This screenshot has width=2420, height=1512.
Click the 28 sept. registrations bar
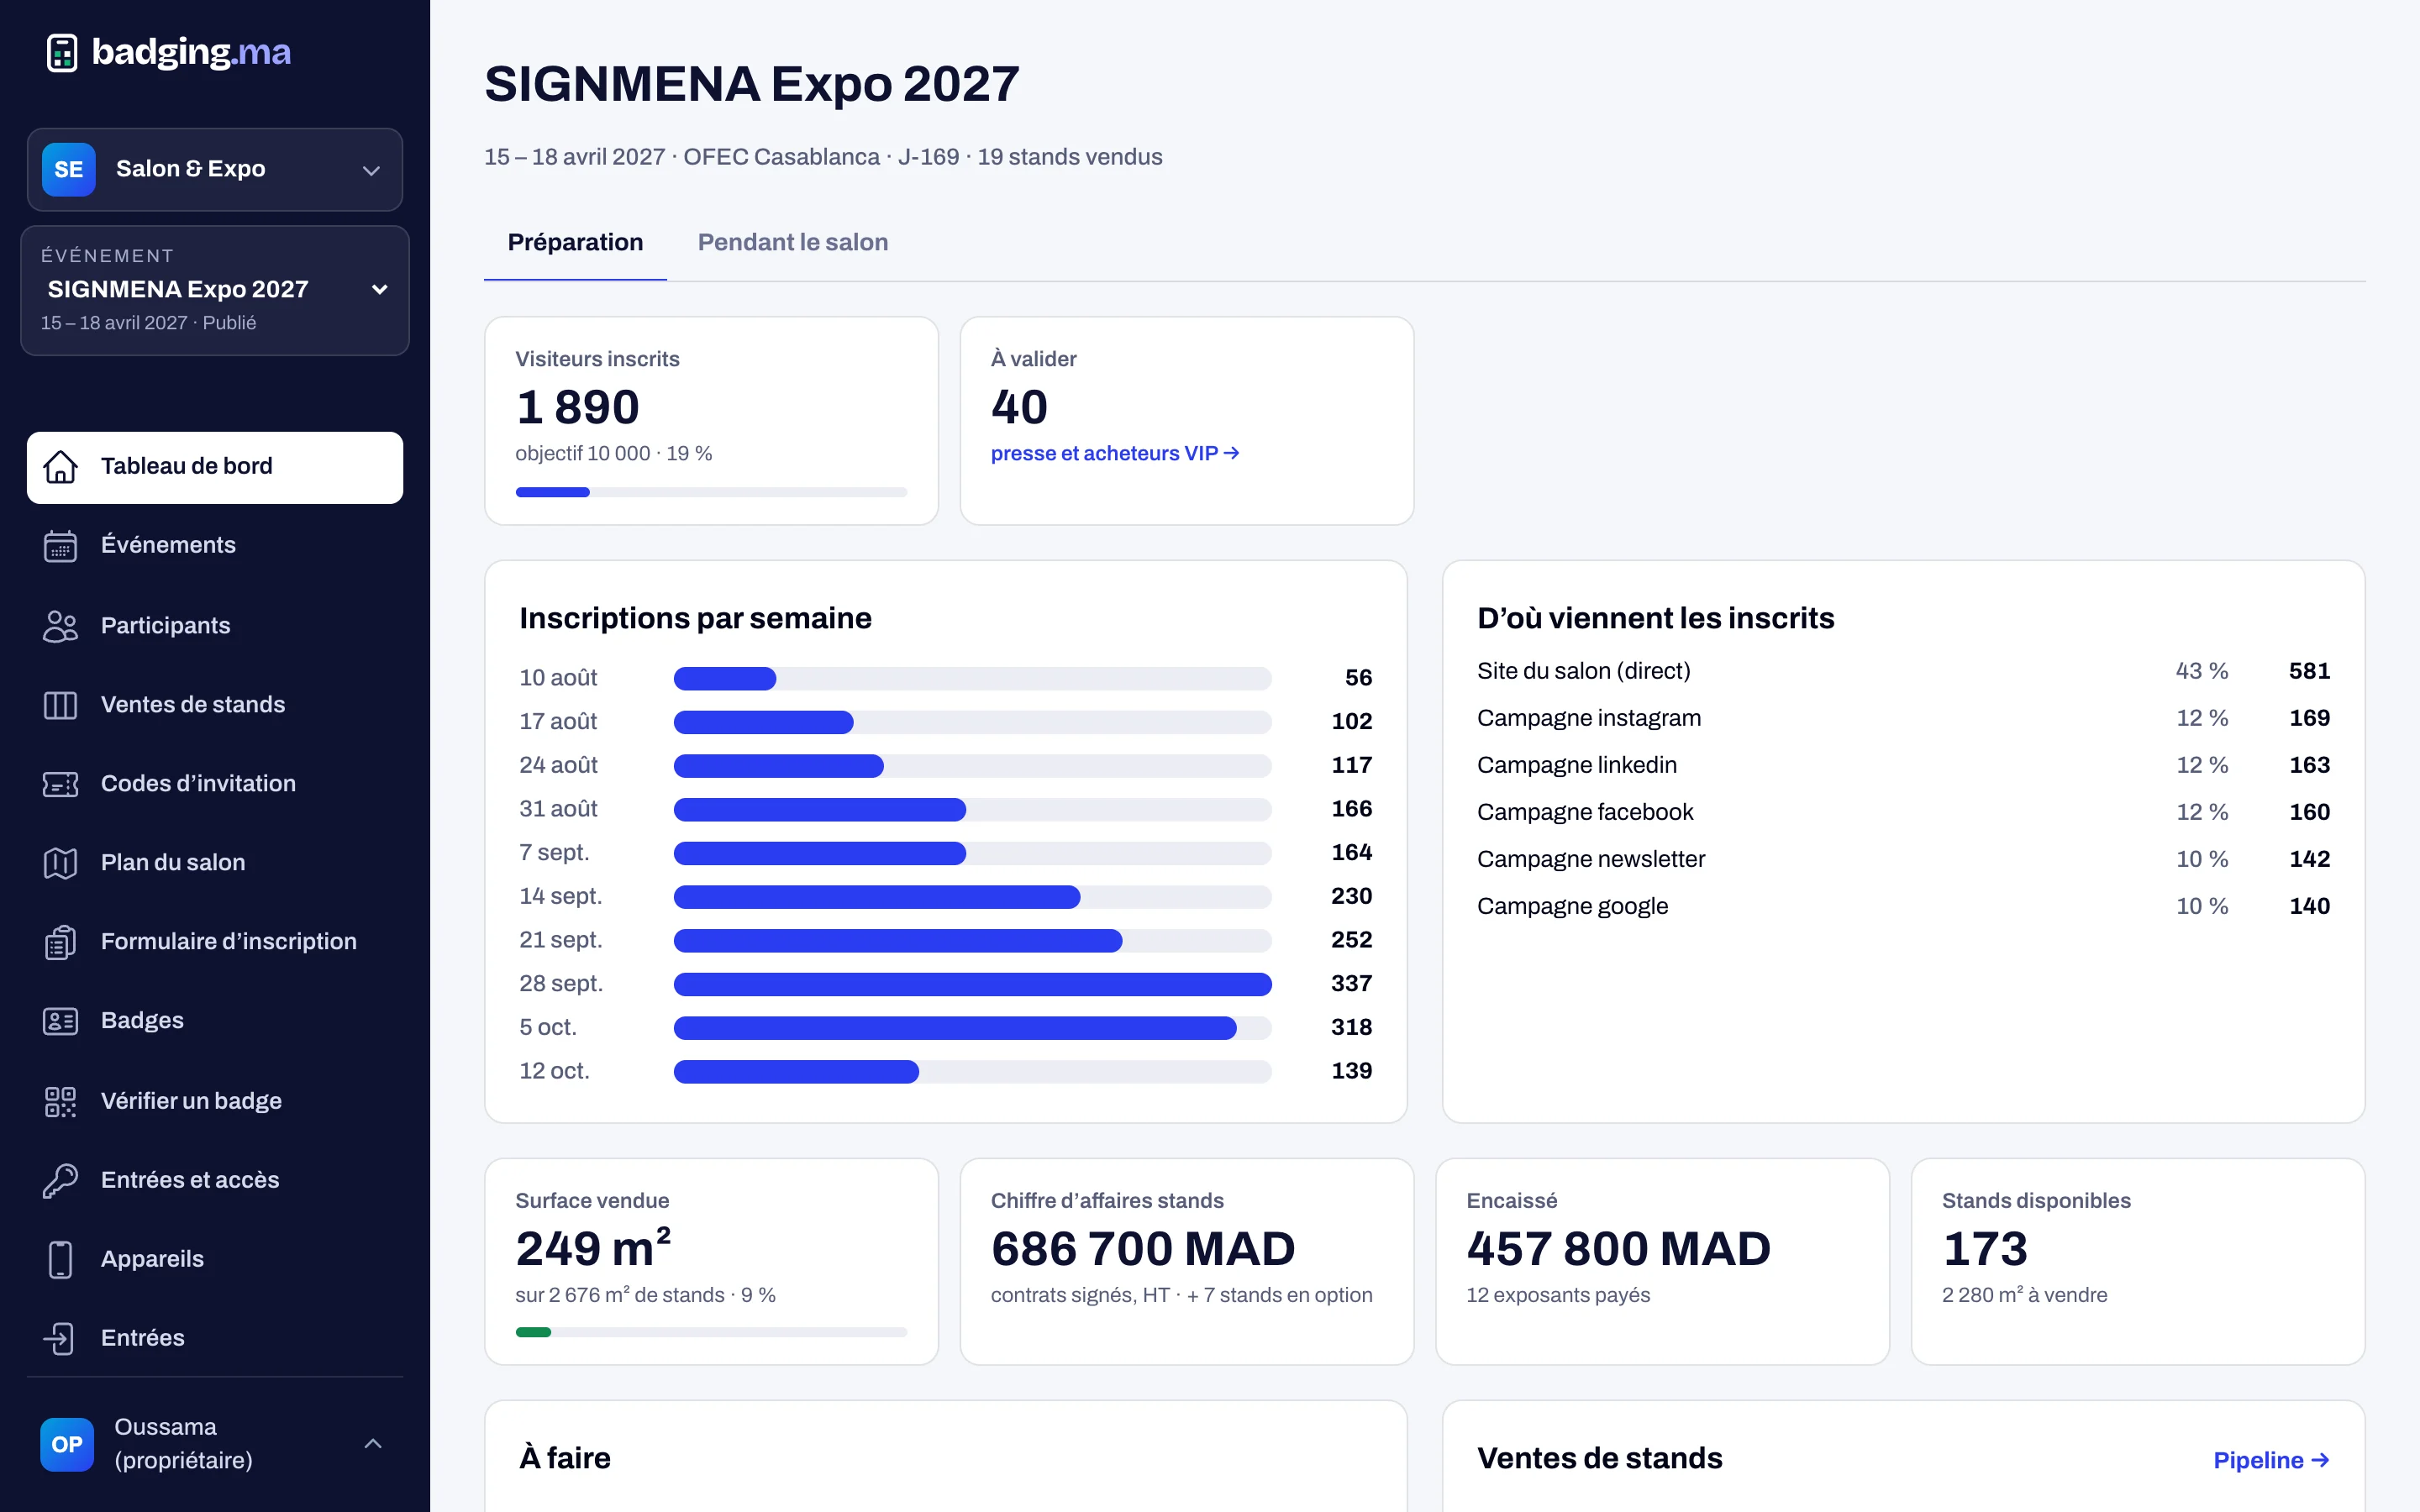coord(972,984)
